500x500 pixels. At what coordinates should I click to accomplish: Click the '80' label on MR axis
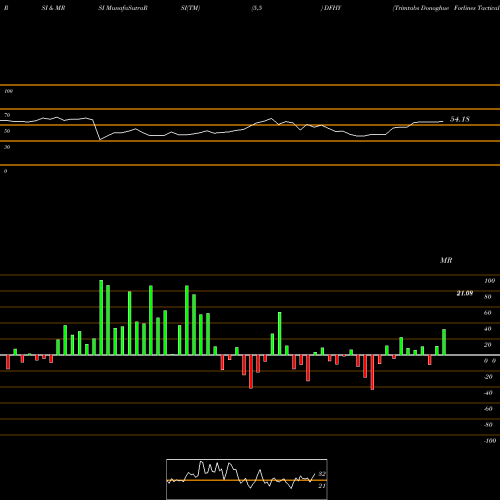(488, 297)
